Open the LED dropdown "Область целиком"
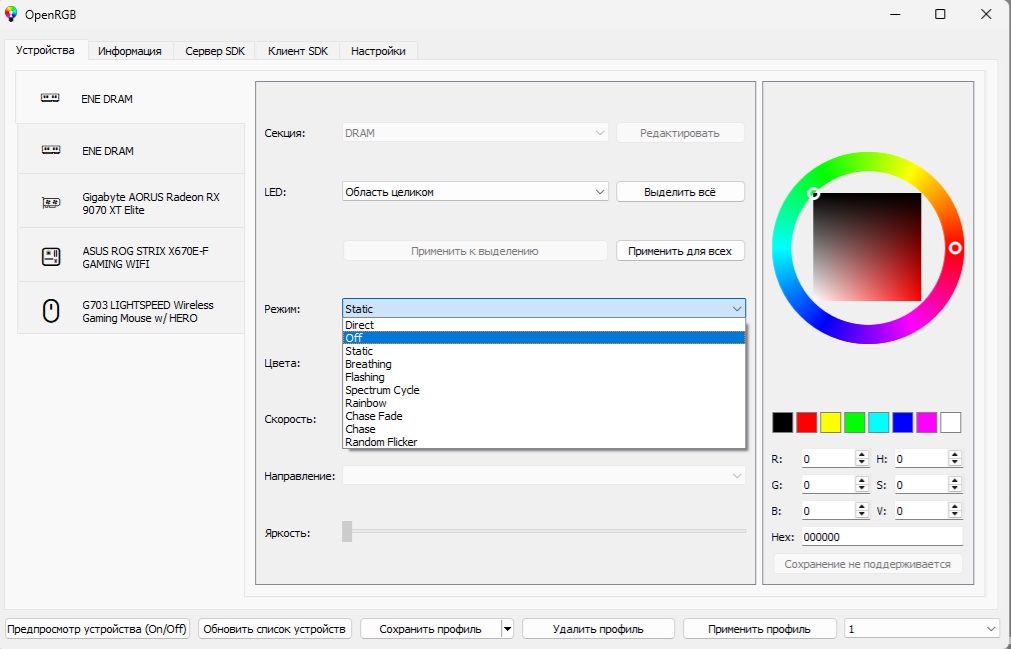1011x649 pixels. [474, 191]
